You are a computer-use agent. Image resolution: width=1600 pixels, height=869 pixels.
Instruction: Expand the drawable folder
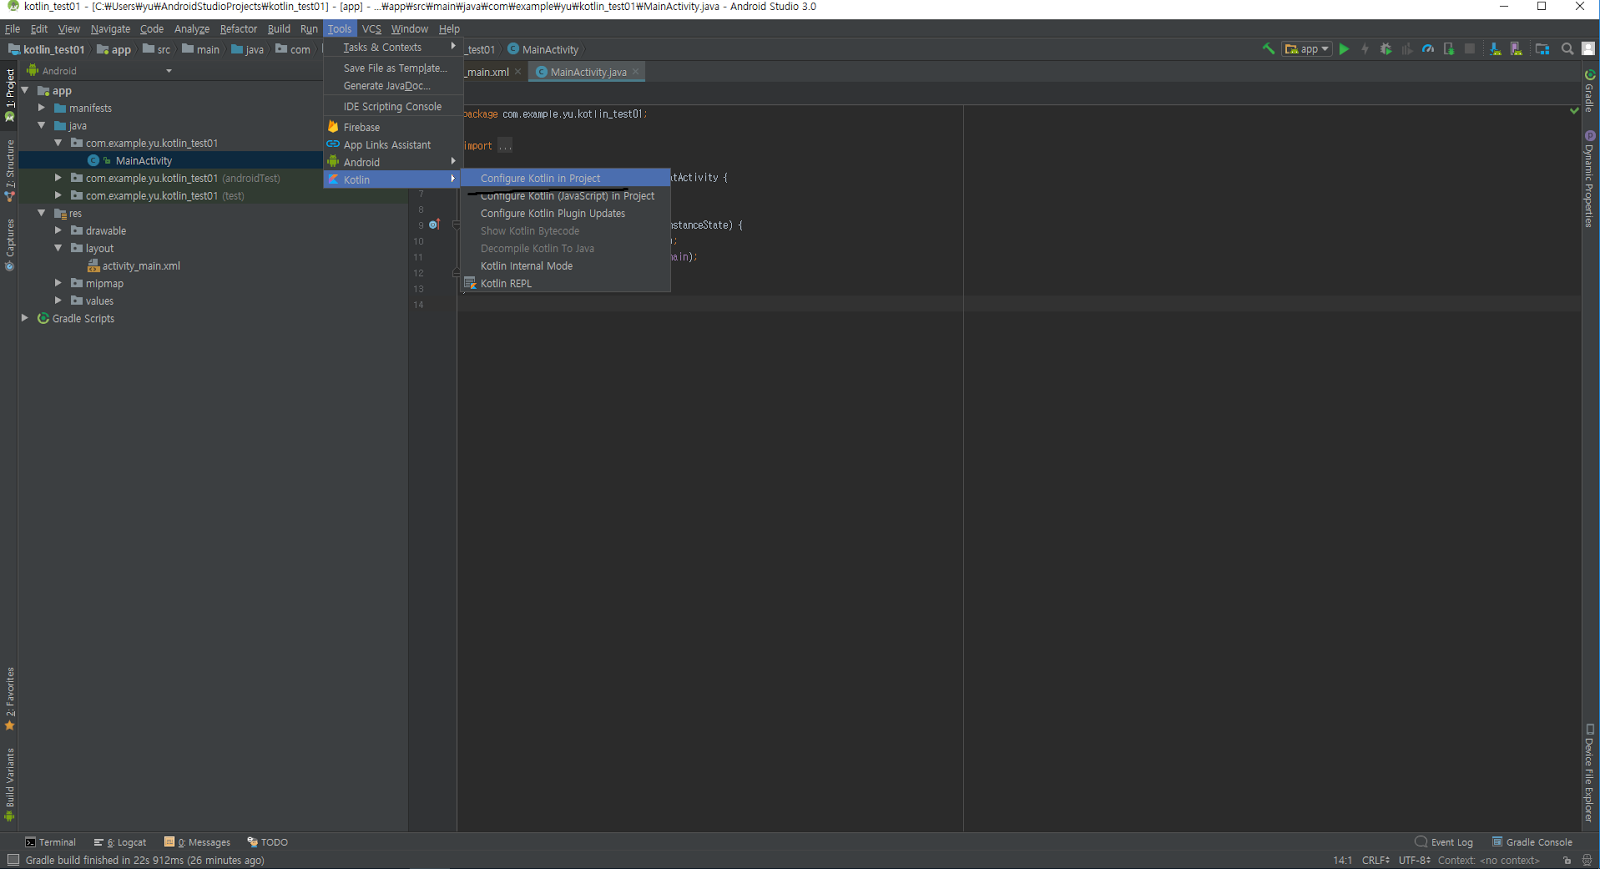click(x=58, y=231)
